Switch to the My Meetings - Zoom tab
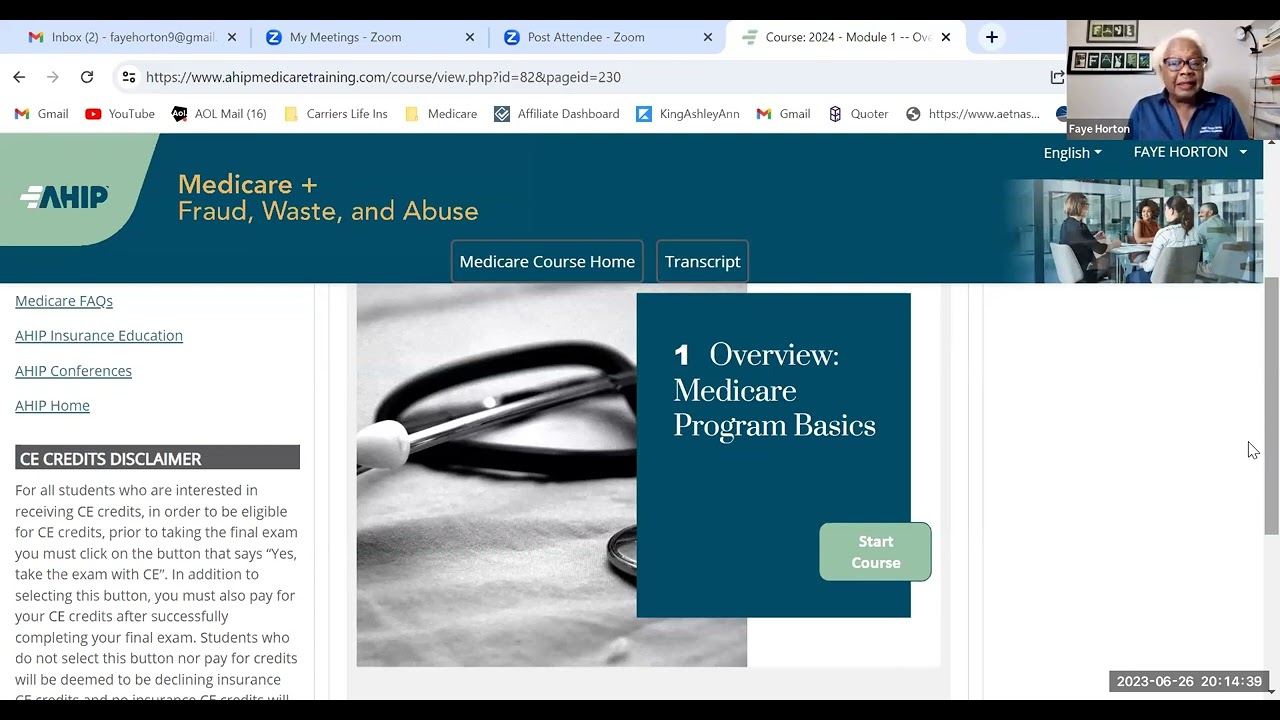 click(368, 37)
